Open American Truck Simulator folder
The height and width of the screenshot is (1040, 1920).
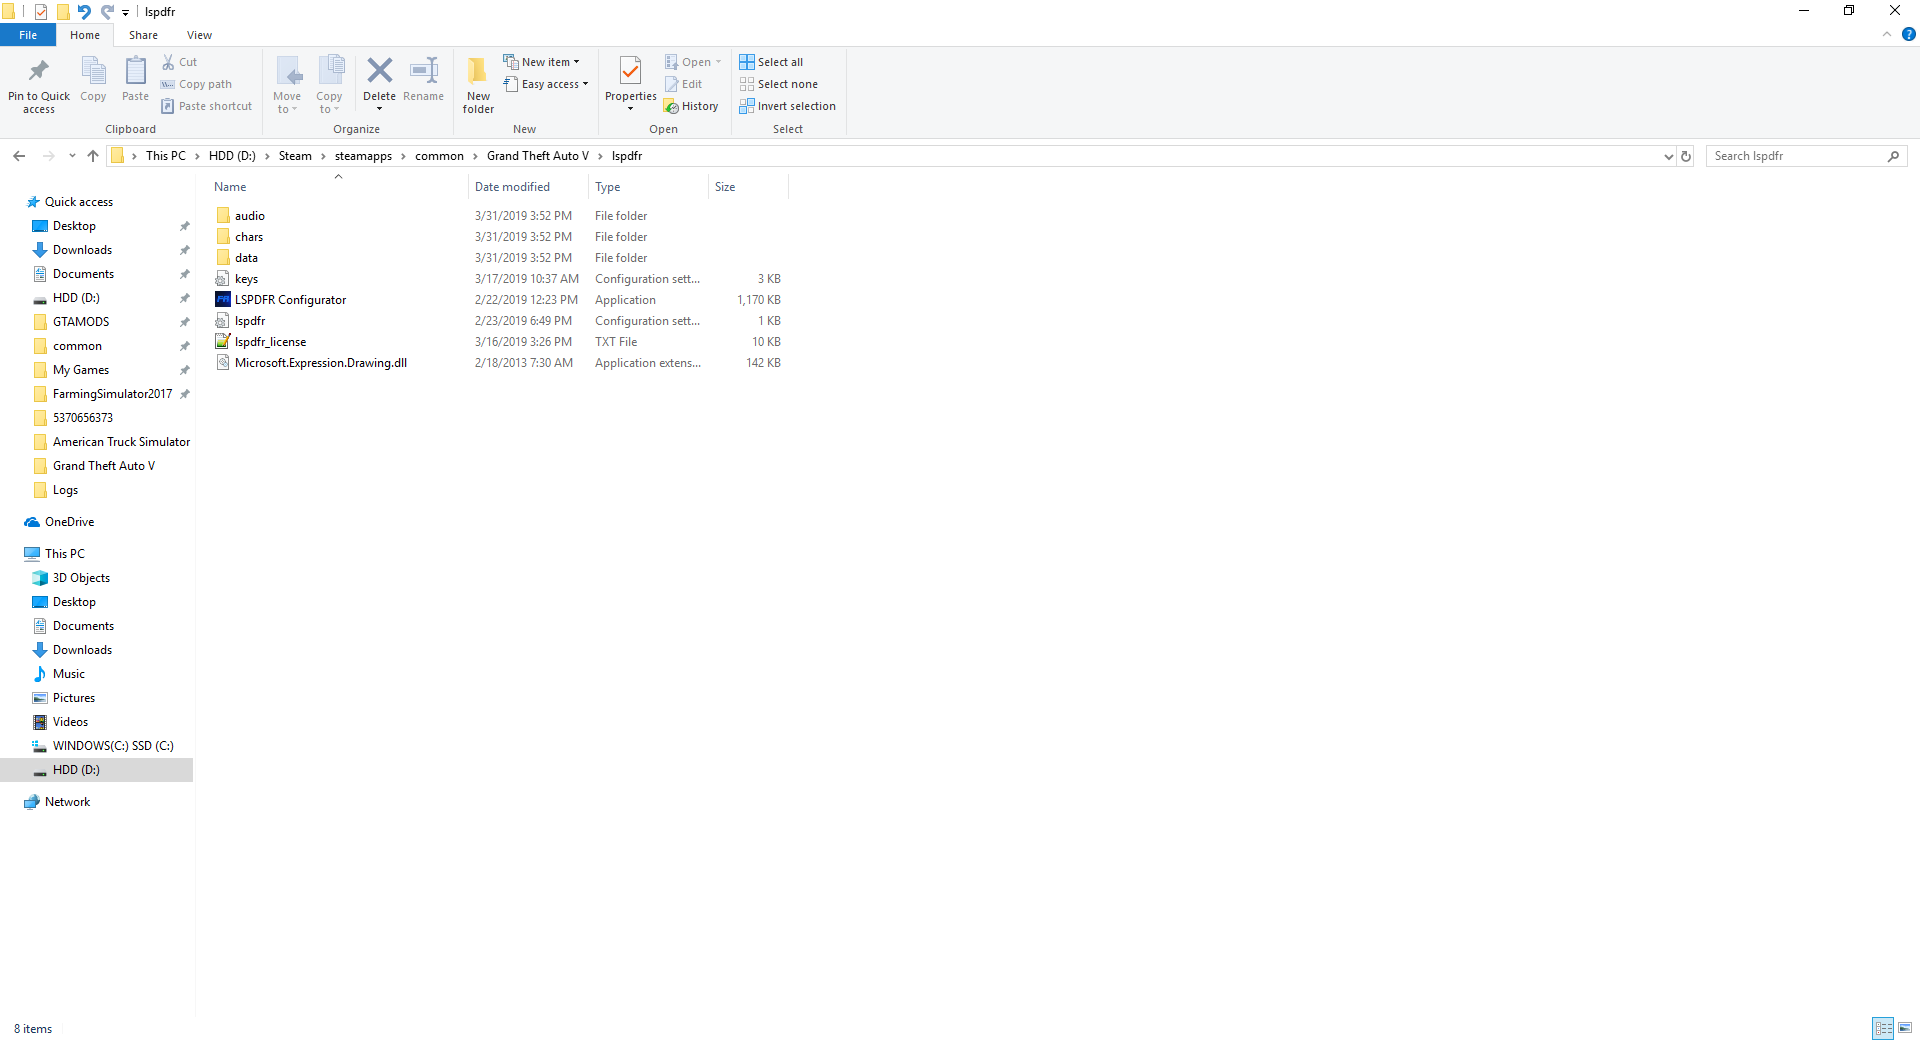121,442
